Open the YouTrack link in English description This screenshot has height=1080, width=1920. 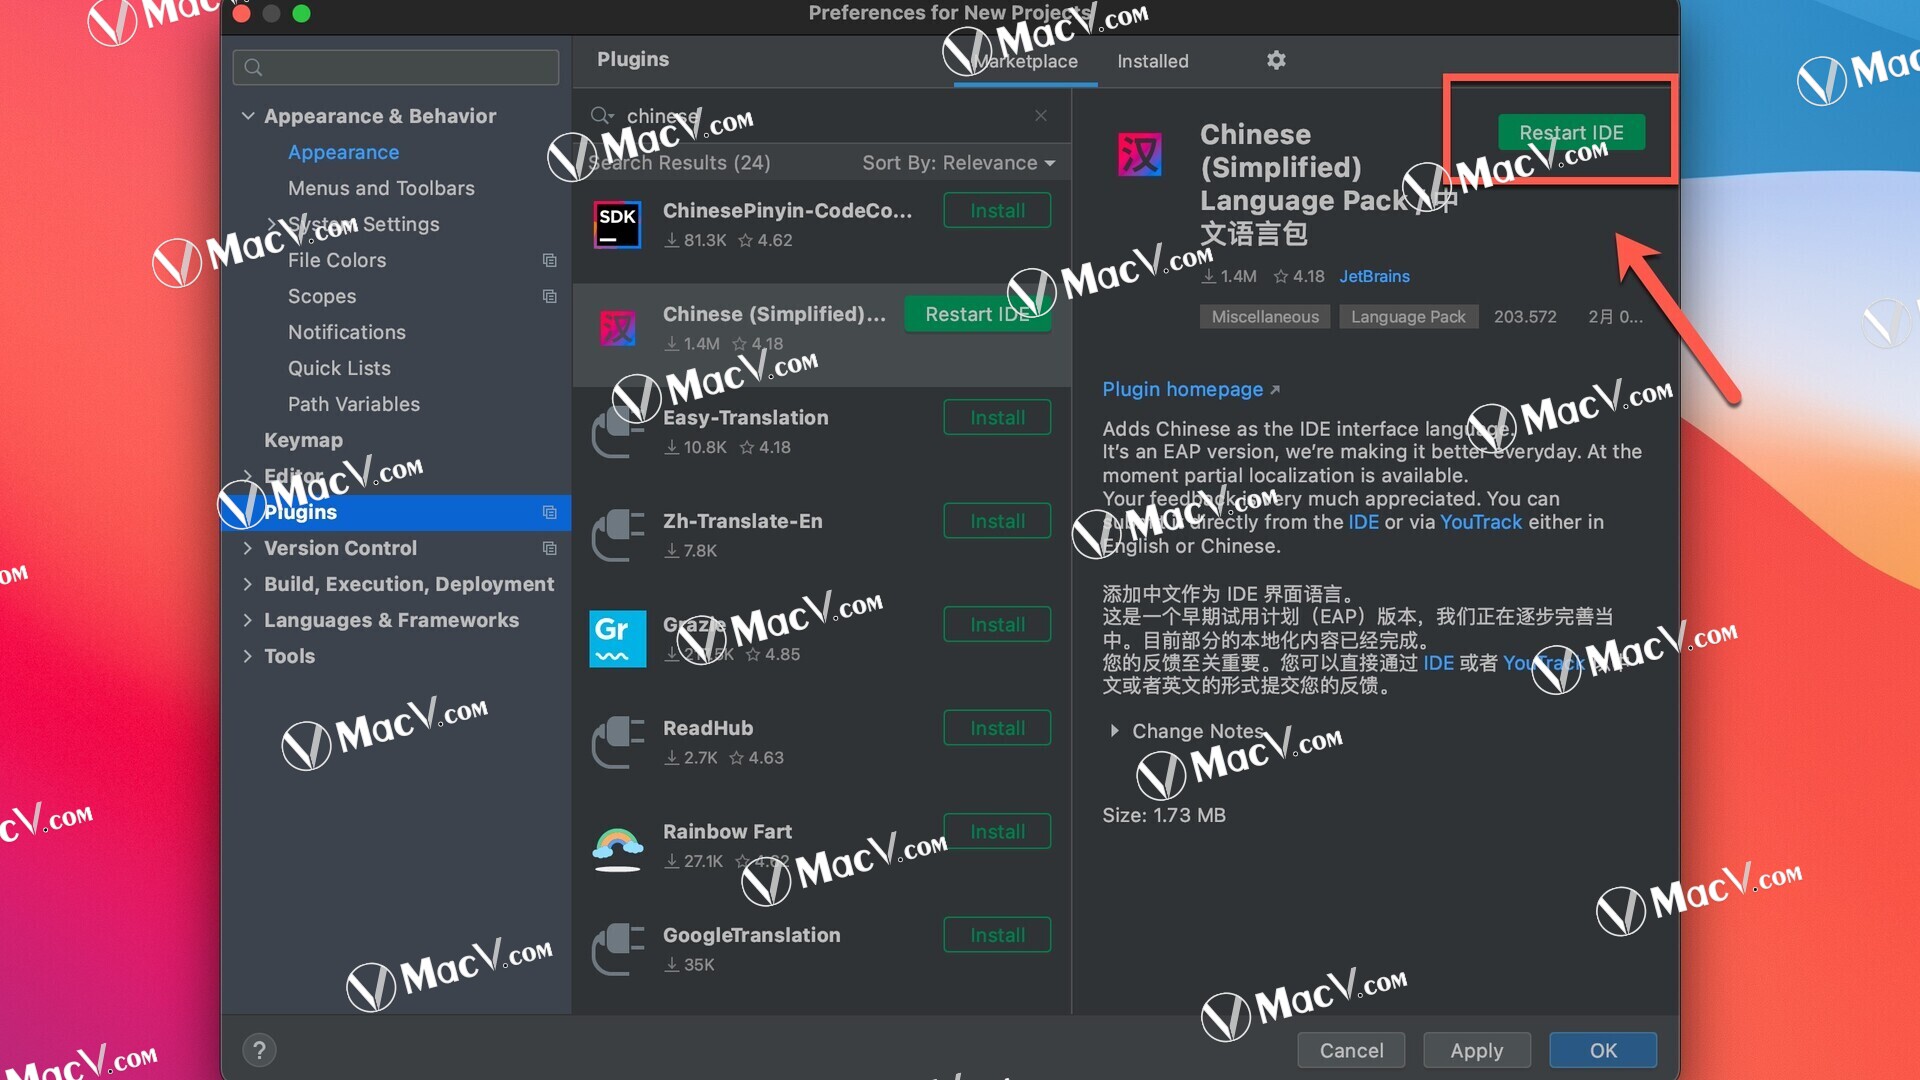[1481, 522]
